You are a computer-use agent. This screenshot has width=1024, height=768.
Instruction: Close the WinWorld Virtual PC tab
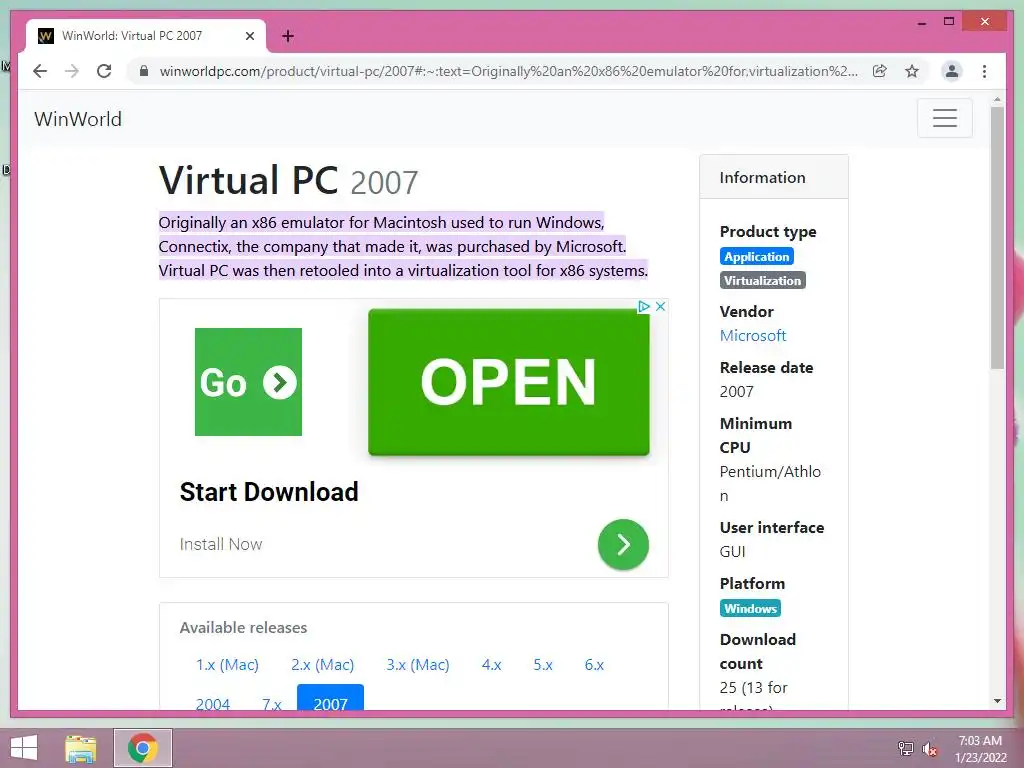point(249,36)
